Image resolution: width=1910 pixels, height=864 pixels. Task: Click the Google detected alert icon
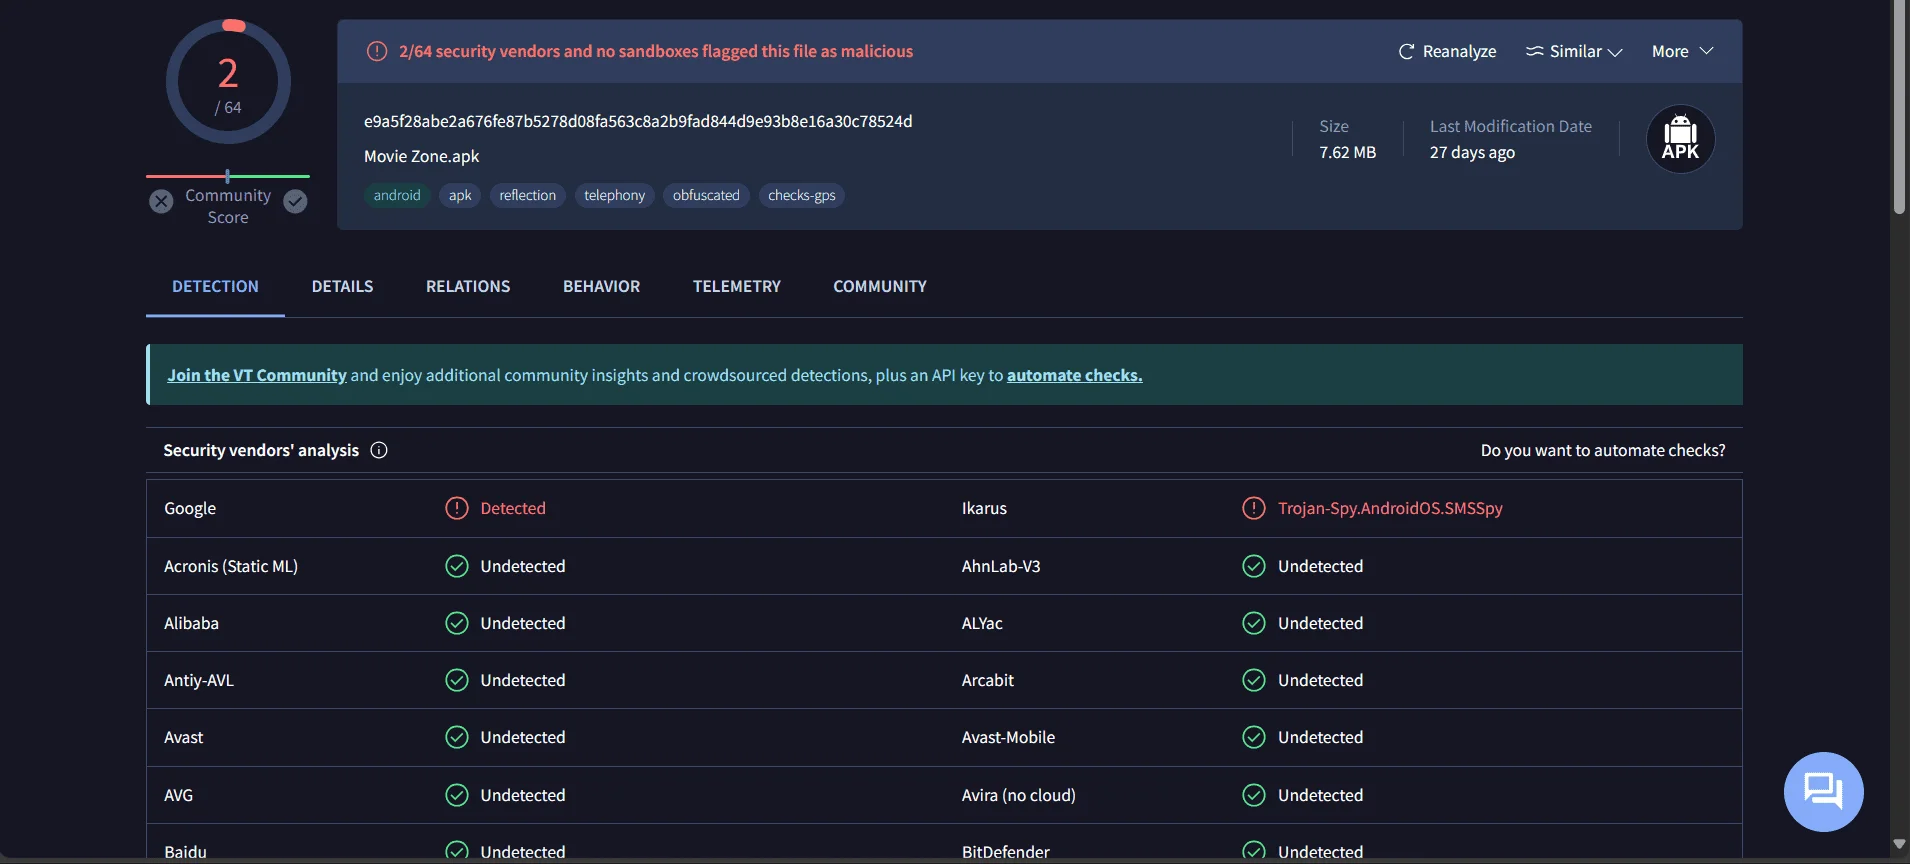pos(457,508)
